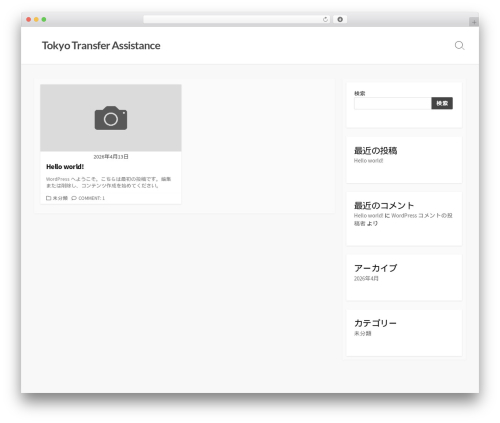500x423 pixels.
Task: Click the browser address bar
Action: coord(237,19)
